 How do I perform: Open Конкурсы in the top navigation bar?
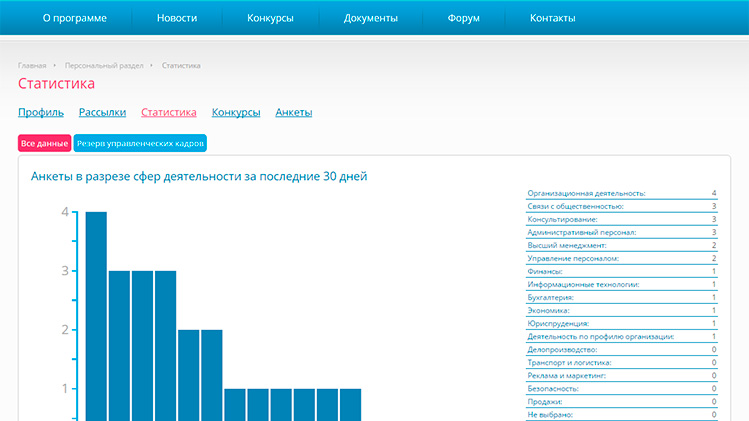click(270, 18)
